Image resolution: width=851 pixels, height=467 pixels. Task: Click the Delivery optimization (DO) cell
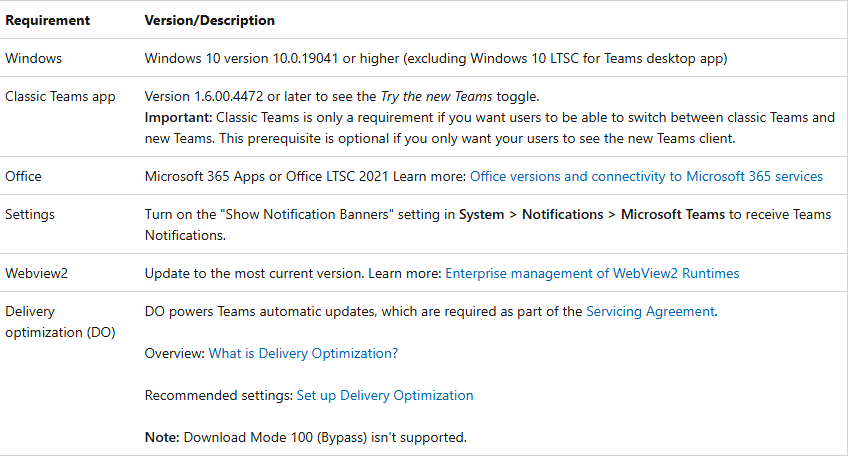click(x=60, y=321)
